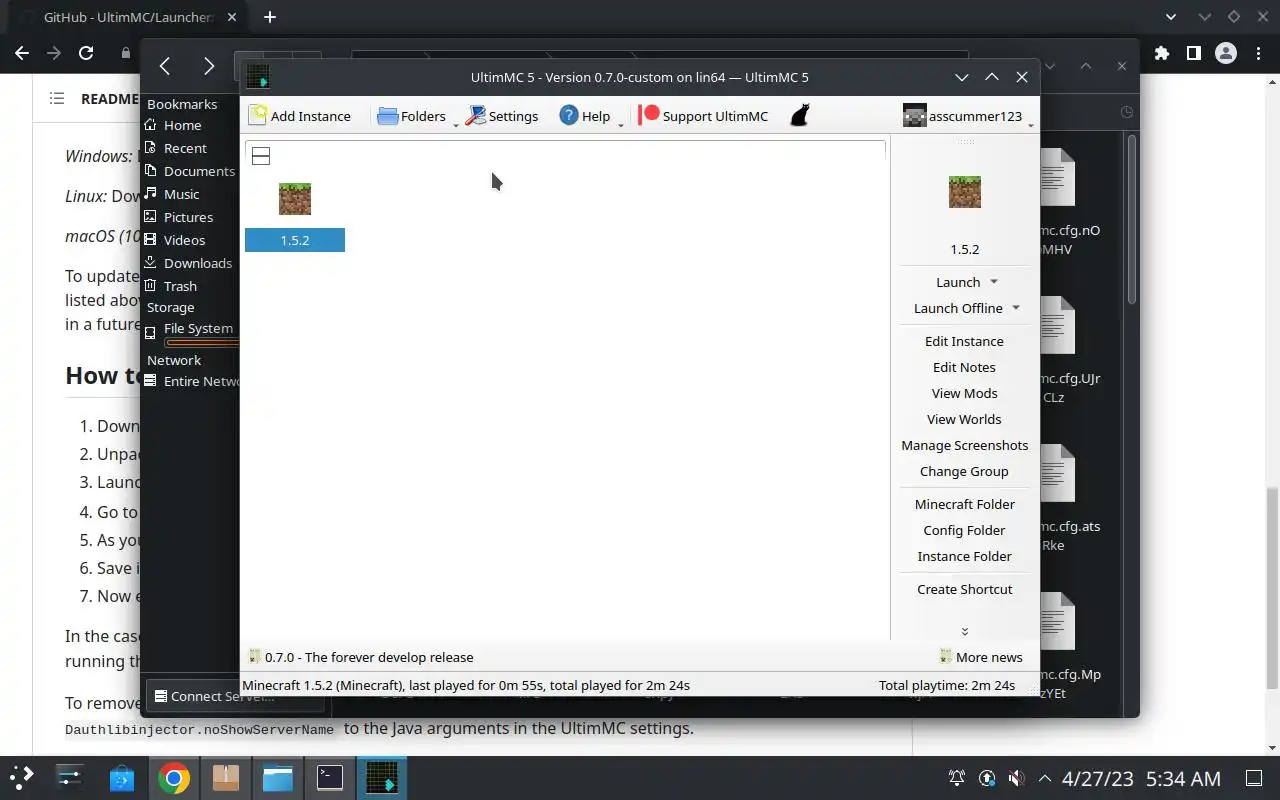The height and width of the screenshot is (800, 1280).
Task: Open README outline list icon on GitHub
Action: coord(57,98)
